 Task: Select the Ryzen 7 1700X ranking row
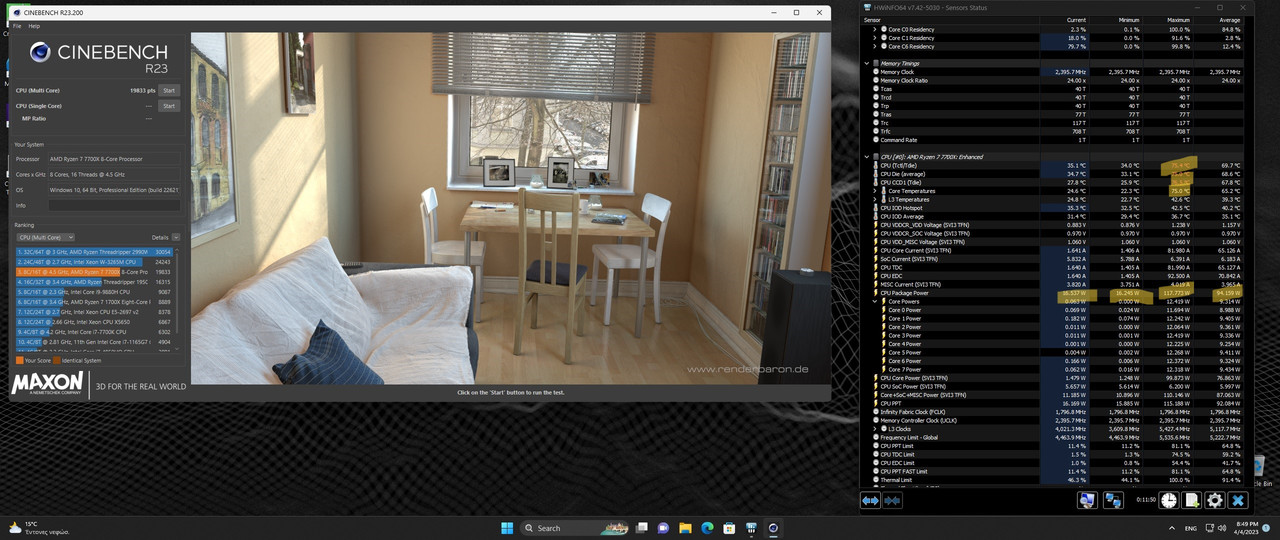pyautogui.click(x=94, y=302)
